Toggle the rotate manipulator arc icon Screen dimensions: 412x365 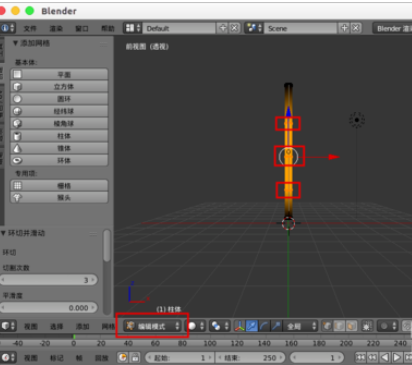point(264,326)
